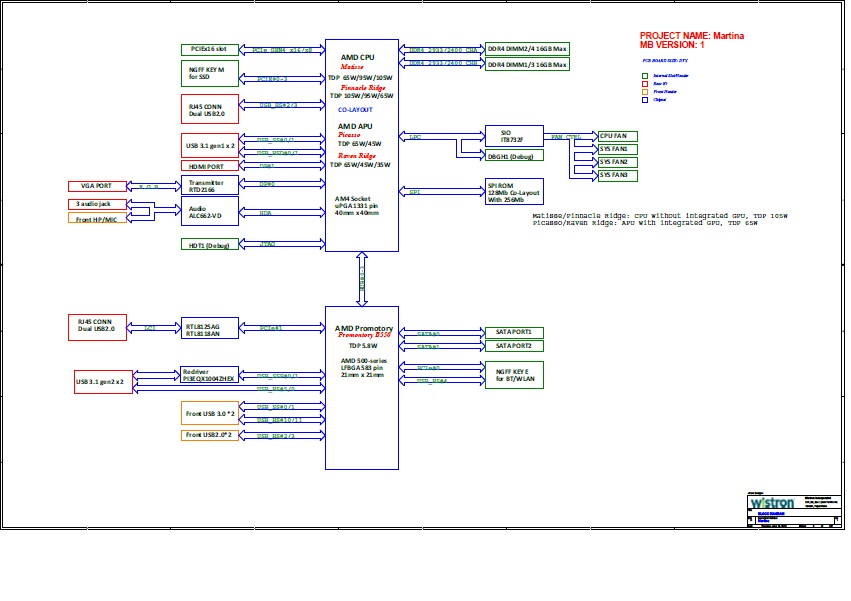Click the SIO IT8732F block
851x601 pixels.
pyautogui.click(x=514, y=136)
